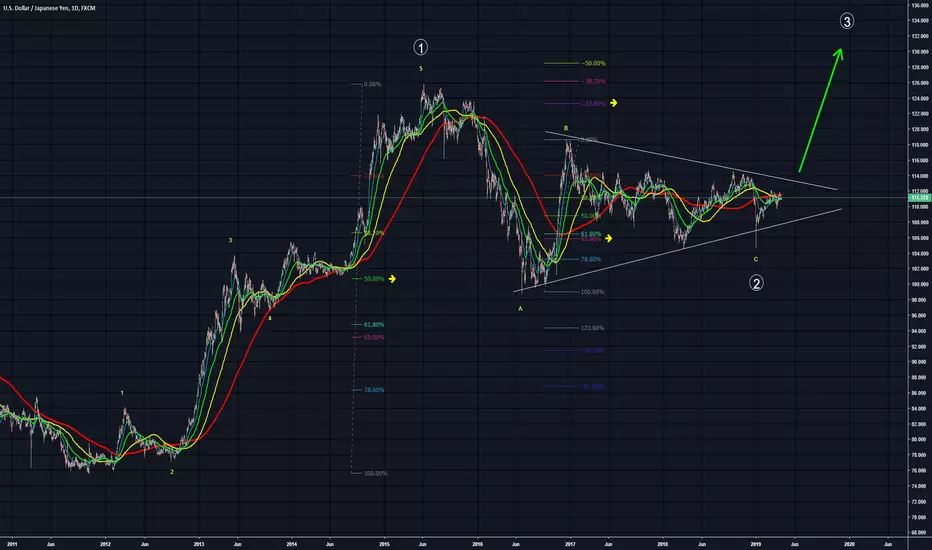Image resolution: width=932 pixels, height=550 pixels.
Task: Click the 120.000 price axis label
Action: (x=919, y=129)
